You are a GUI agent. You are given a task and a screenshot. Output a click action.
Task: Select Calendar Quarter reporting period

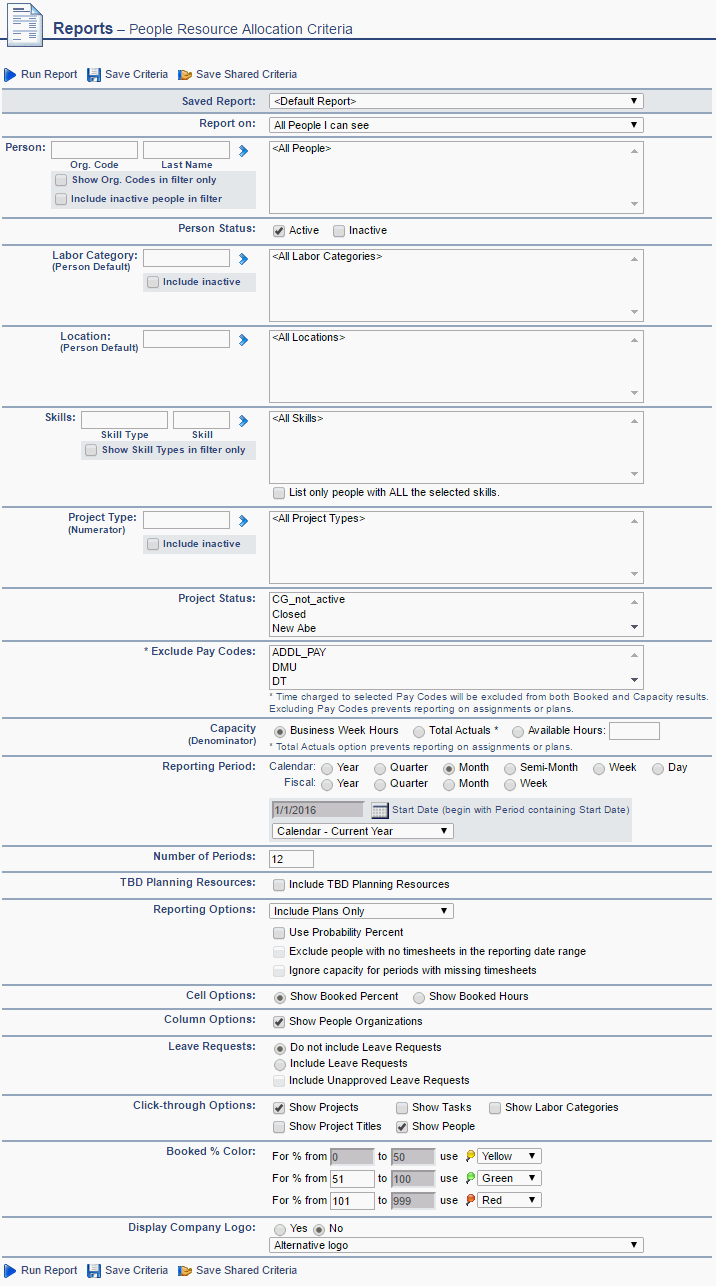click(x=380, y=769)
